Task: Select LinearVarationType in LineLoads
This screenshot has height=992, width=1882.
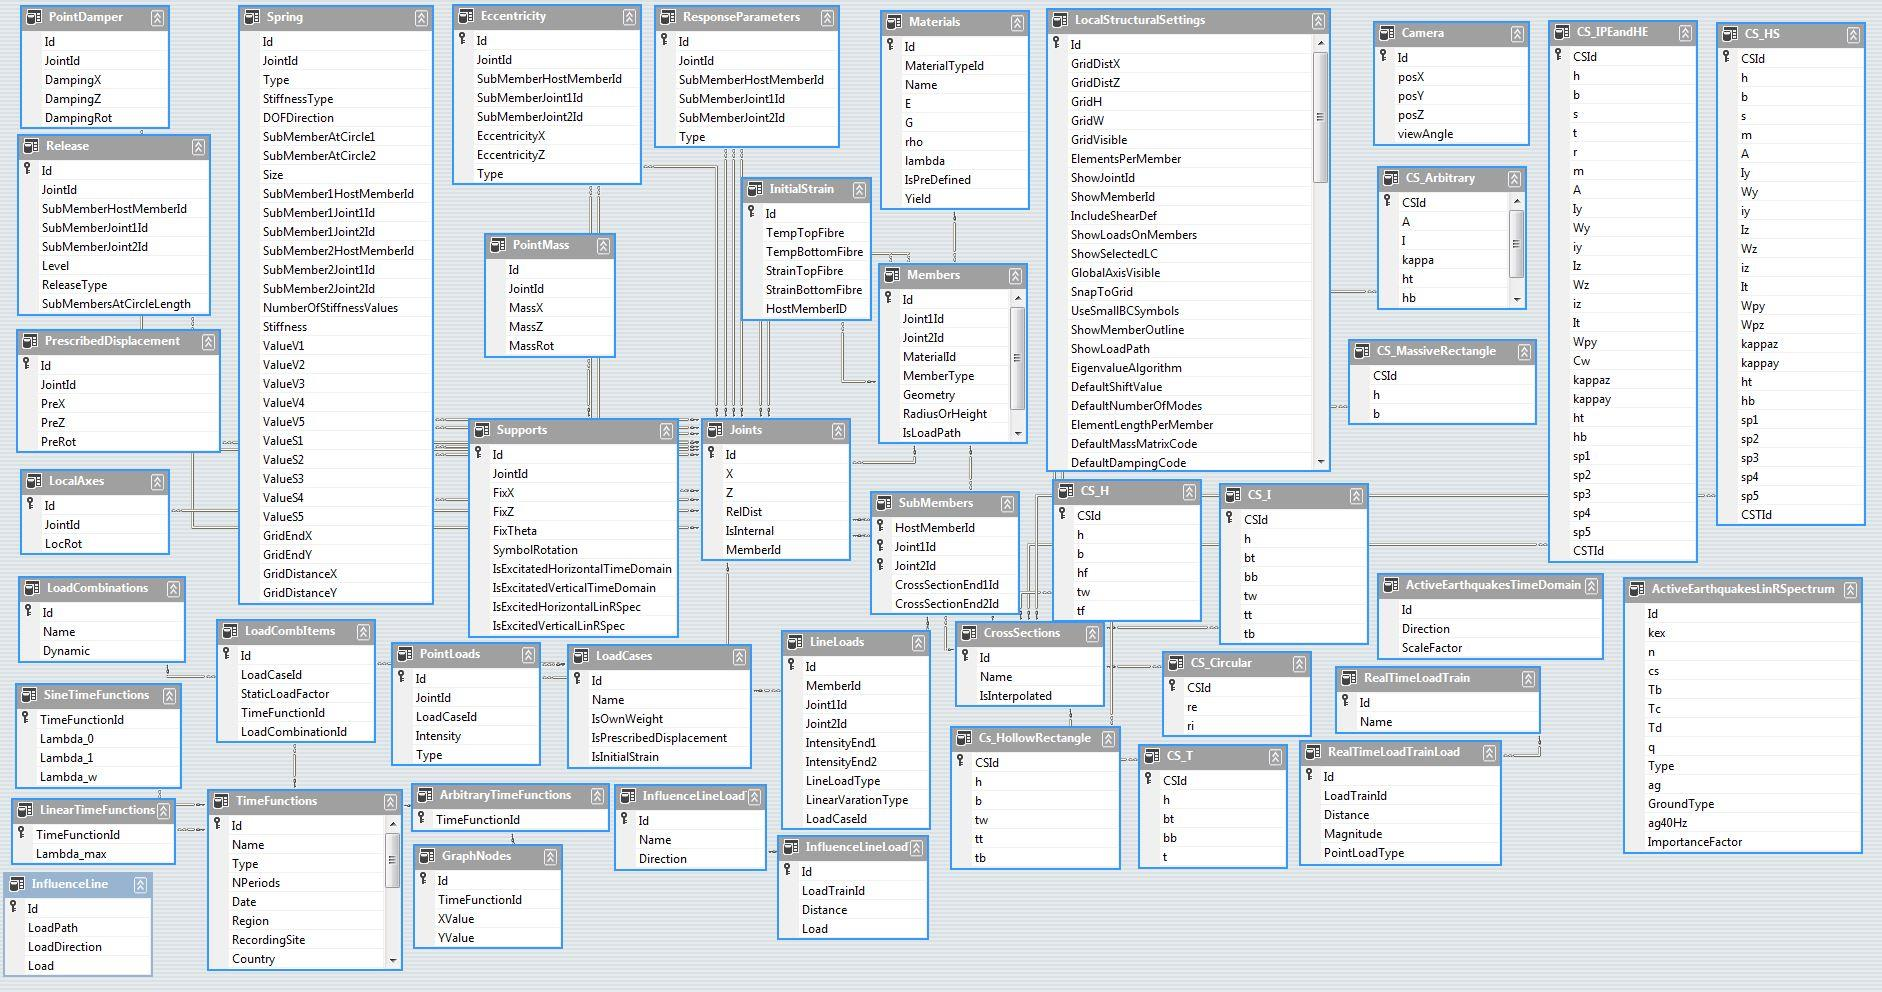Action: tap(856, 800)
